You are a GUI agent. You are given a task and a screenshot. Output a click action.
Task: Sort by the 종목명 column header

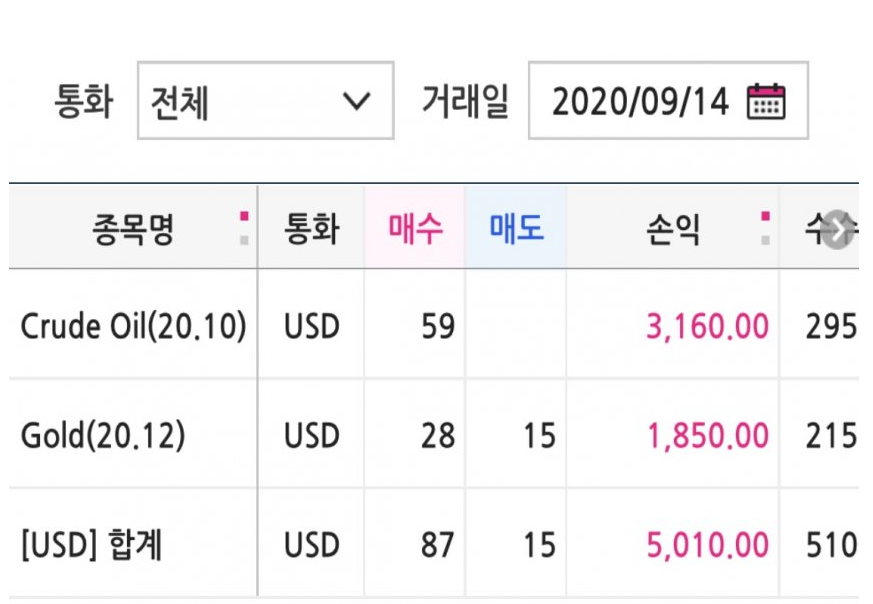[134, 228]
